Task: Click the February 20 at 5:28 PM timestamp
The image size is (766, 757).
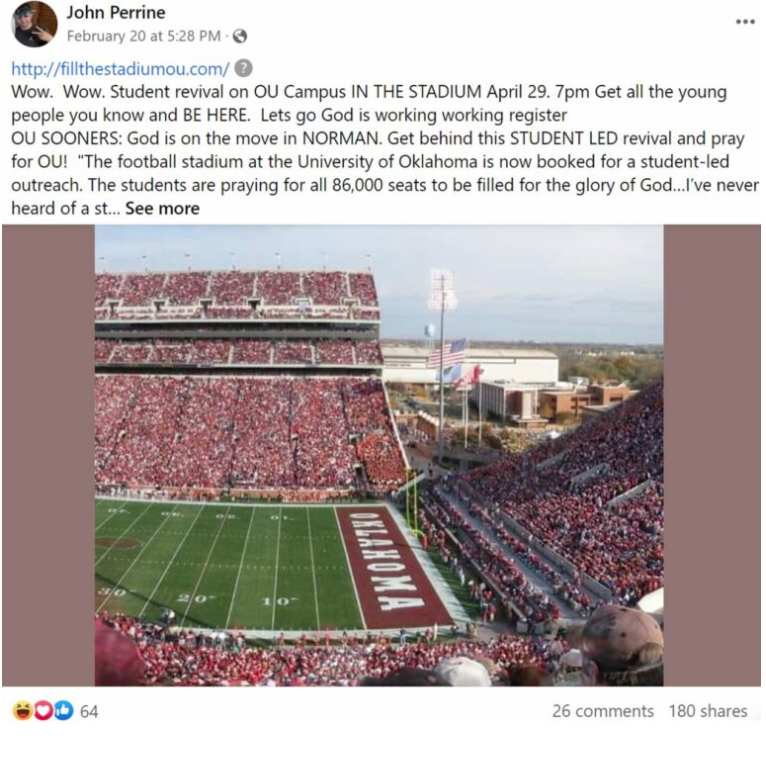Action: [143, 36]
